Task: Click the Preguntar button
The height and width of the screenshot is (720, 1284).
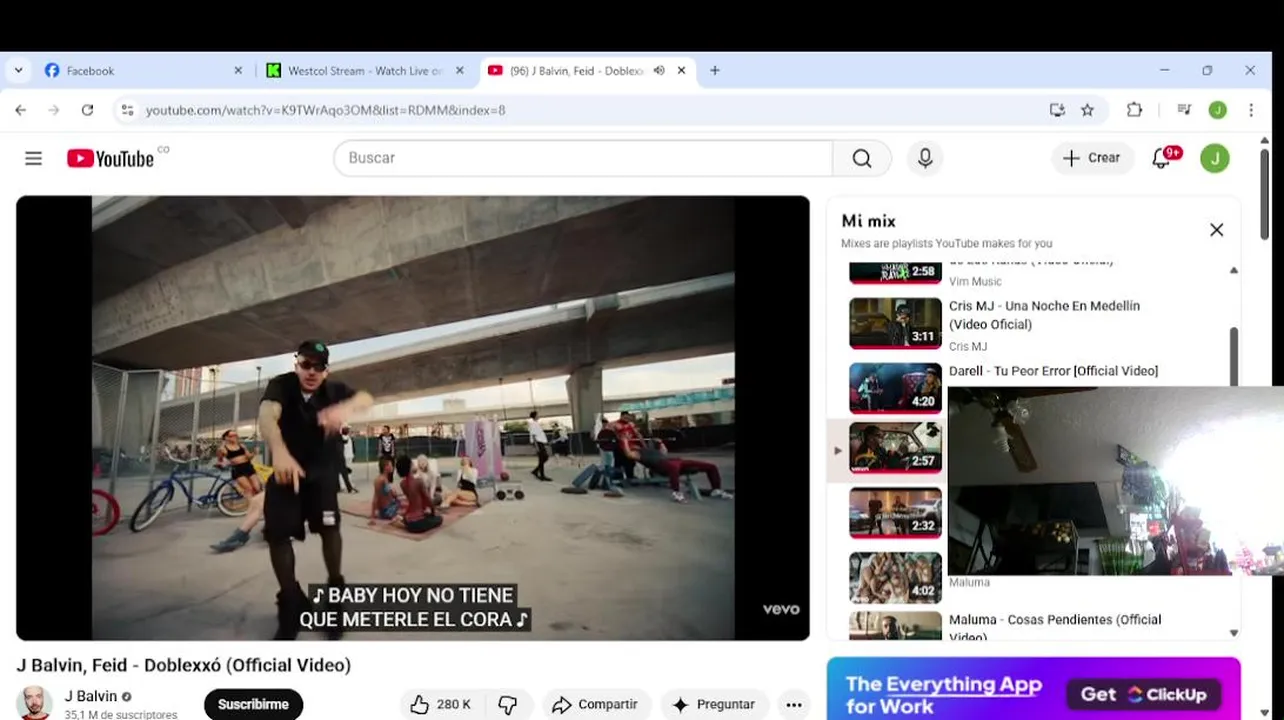Action: pos(714,705)
